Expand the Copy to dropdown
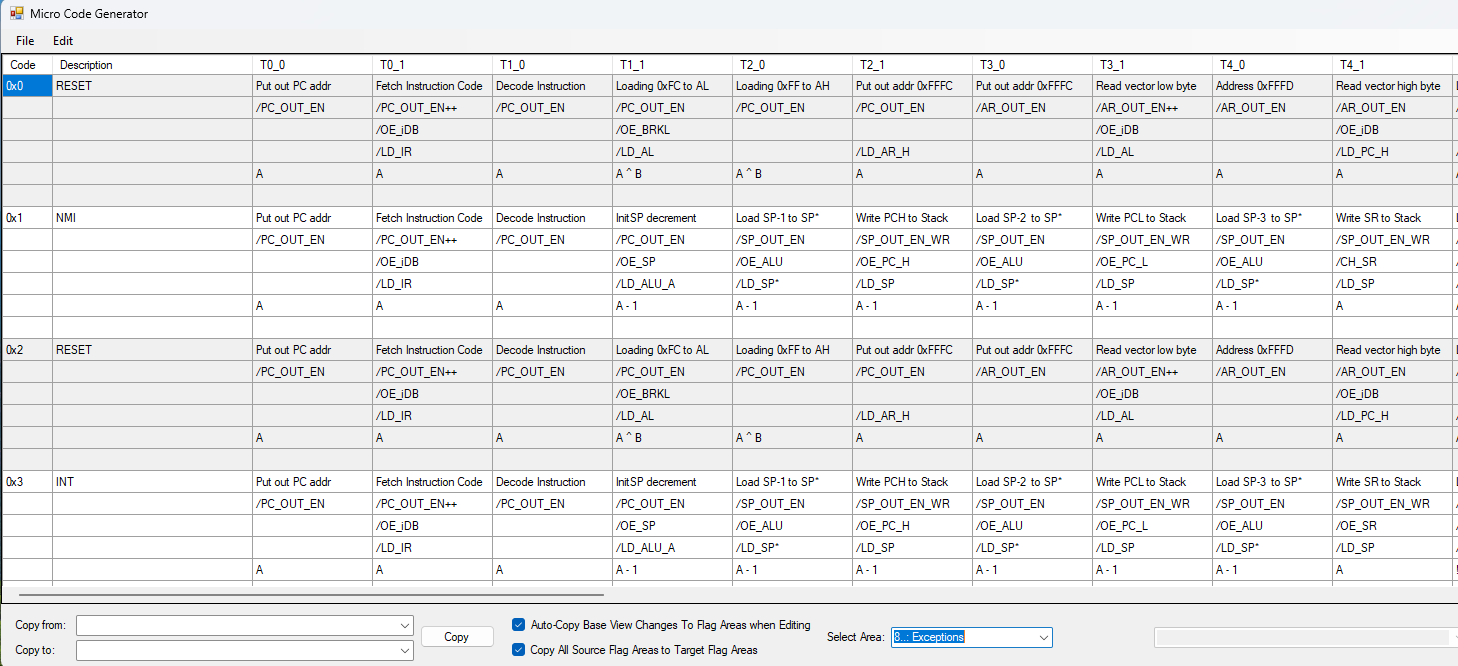The width and height of the screenshot is (1458, 666). pos(404,651)
